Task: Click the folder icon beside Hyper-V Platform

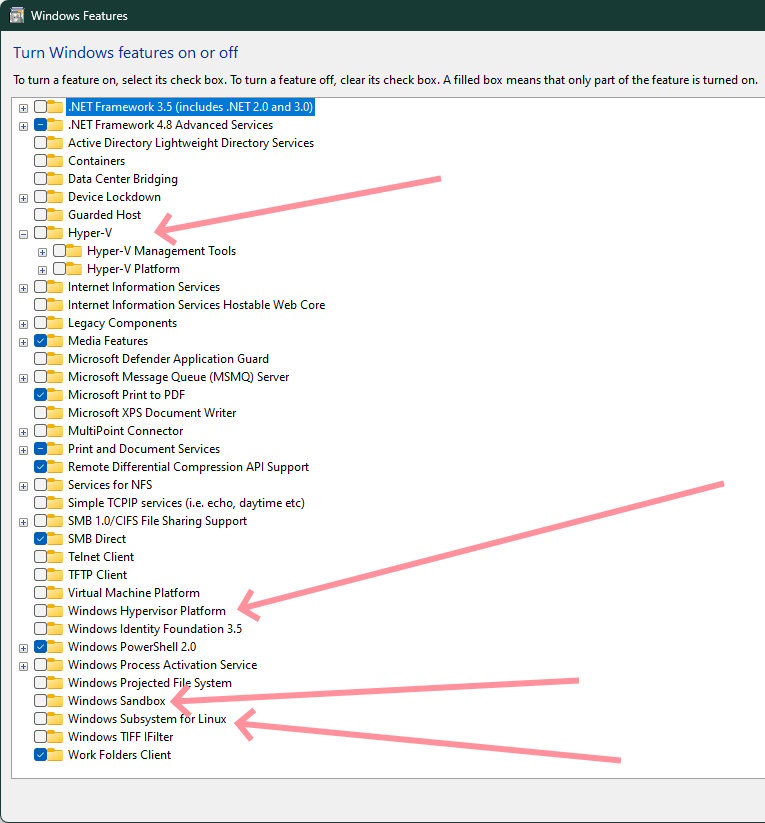Action: click(x=75, y=269)
